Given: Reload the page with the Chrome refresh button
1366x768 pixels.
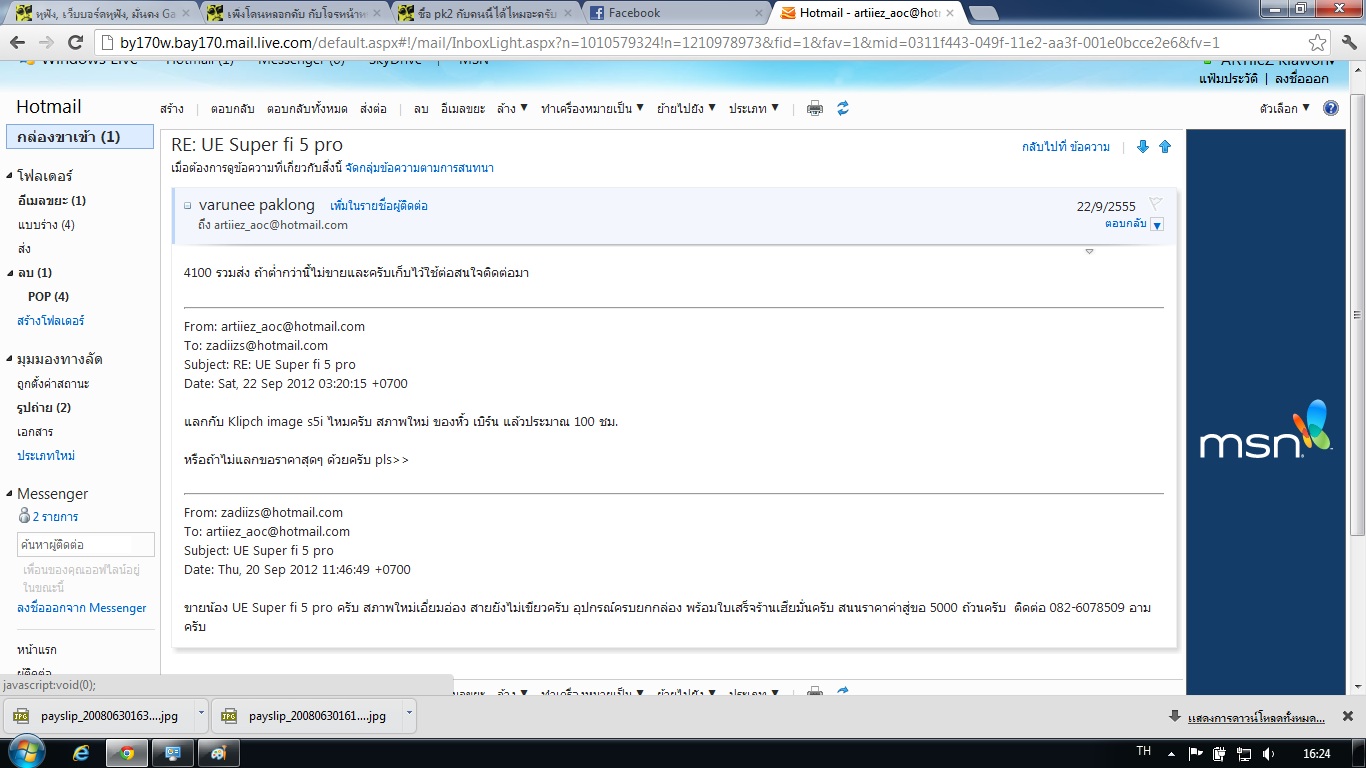Looking at the screenshot, I should [75, 43].
